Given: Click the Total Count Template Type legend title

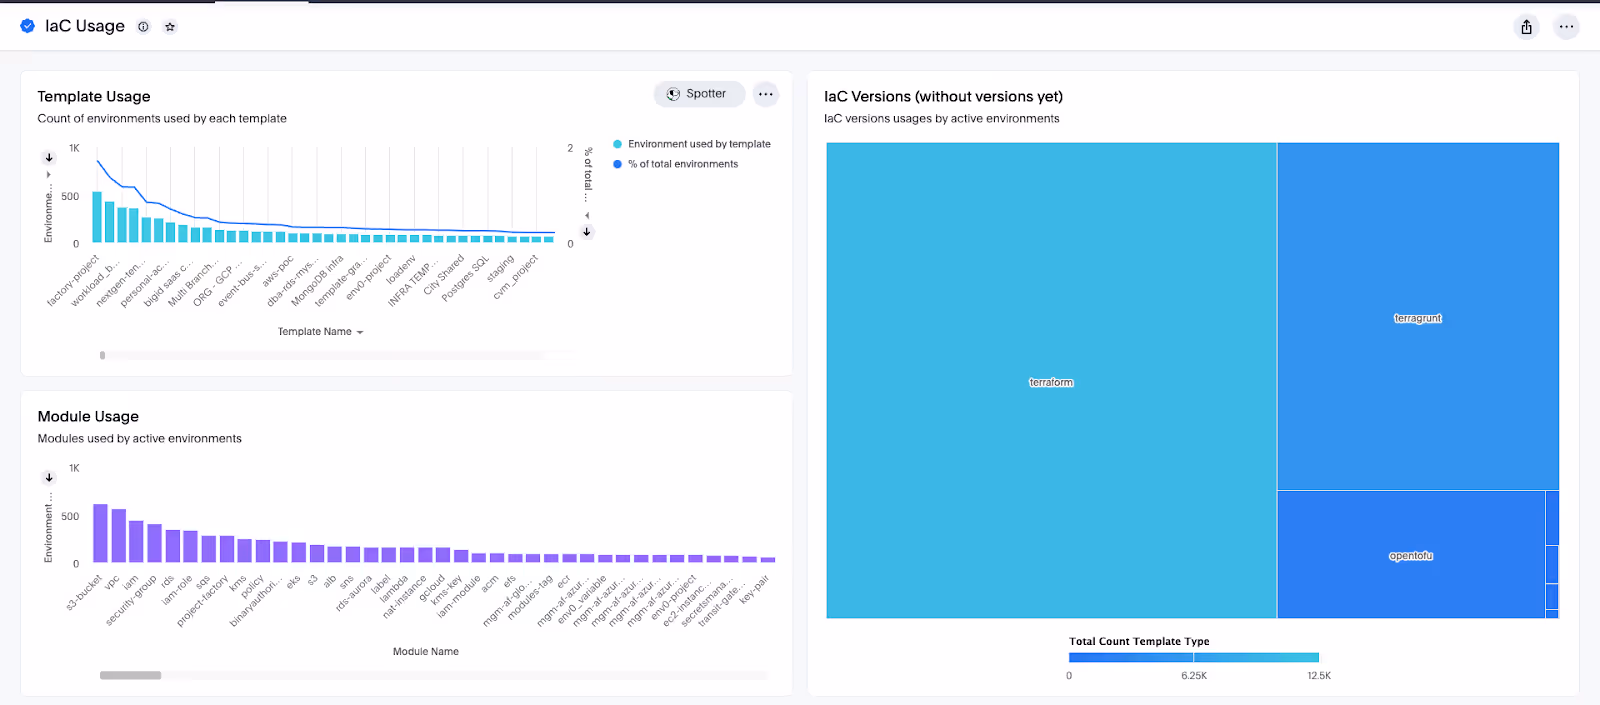Looking at the screenshot, I should [1139, 642].
